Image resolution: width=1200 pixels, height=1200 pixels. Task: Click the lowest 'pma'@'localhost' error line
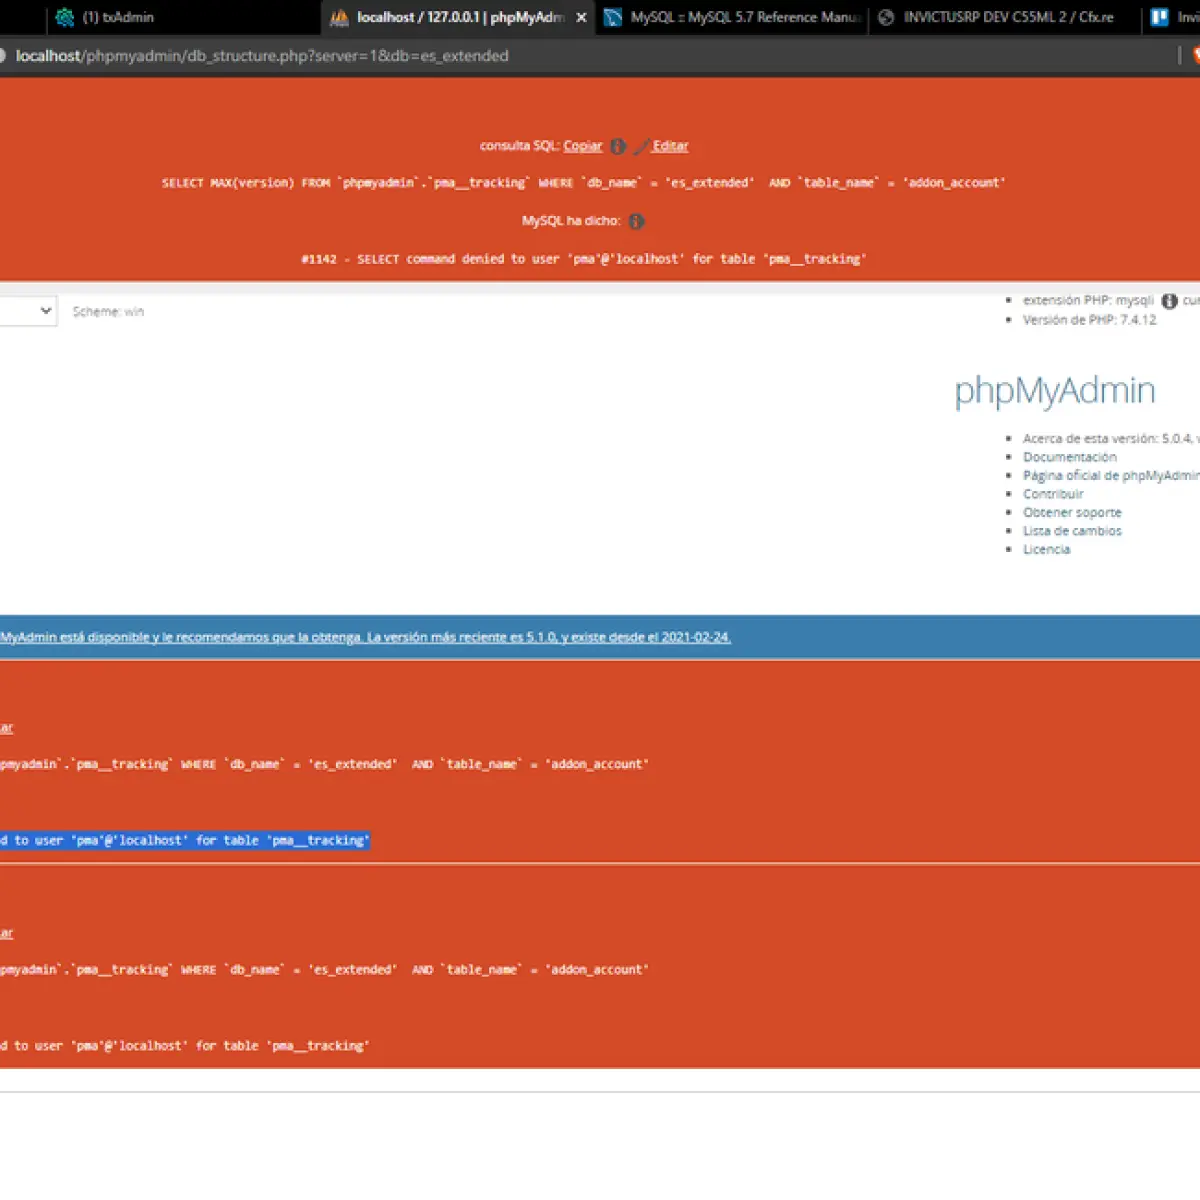(185, 1046)
